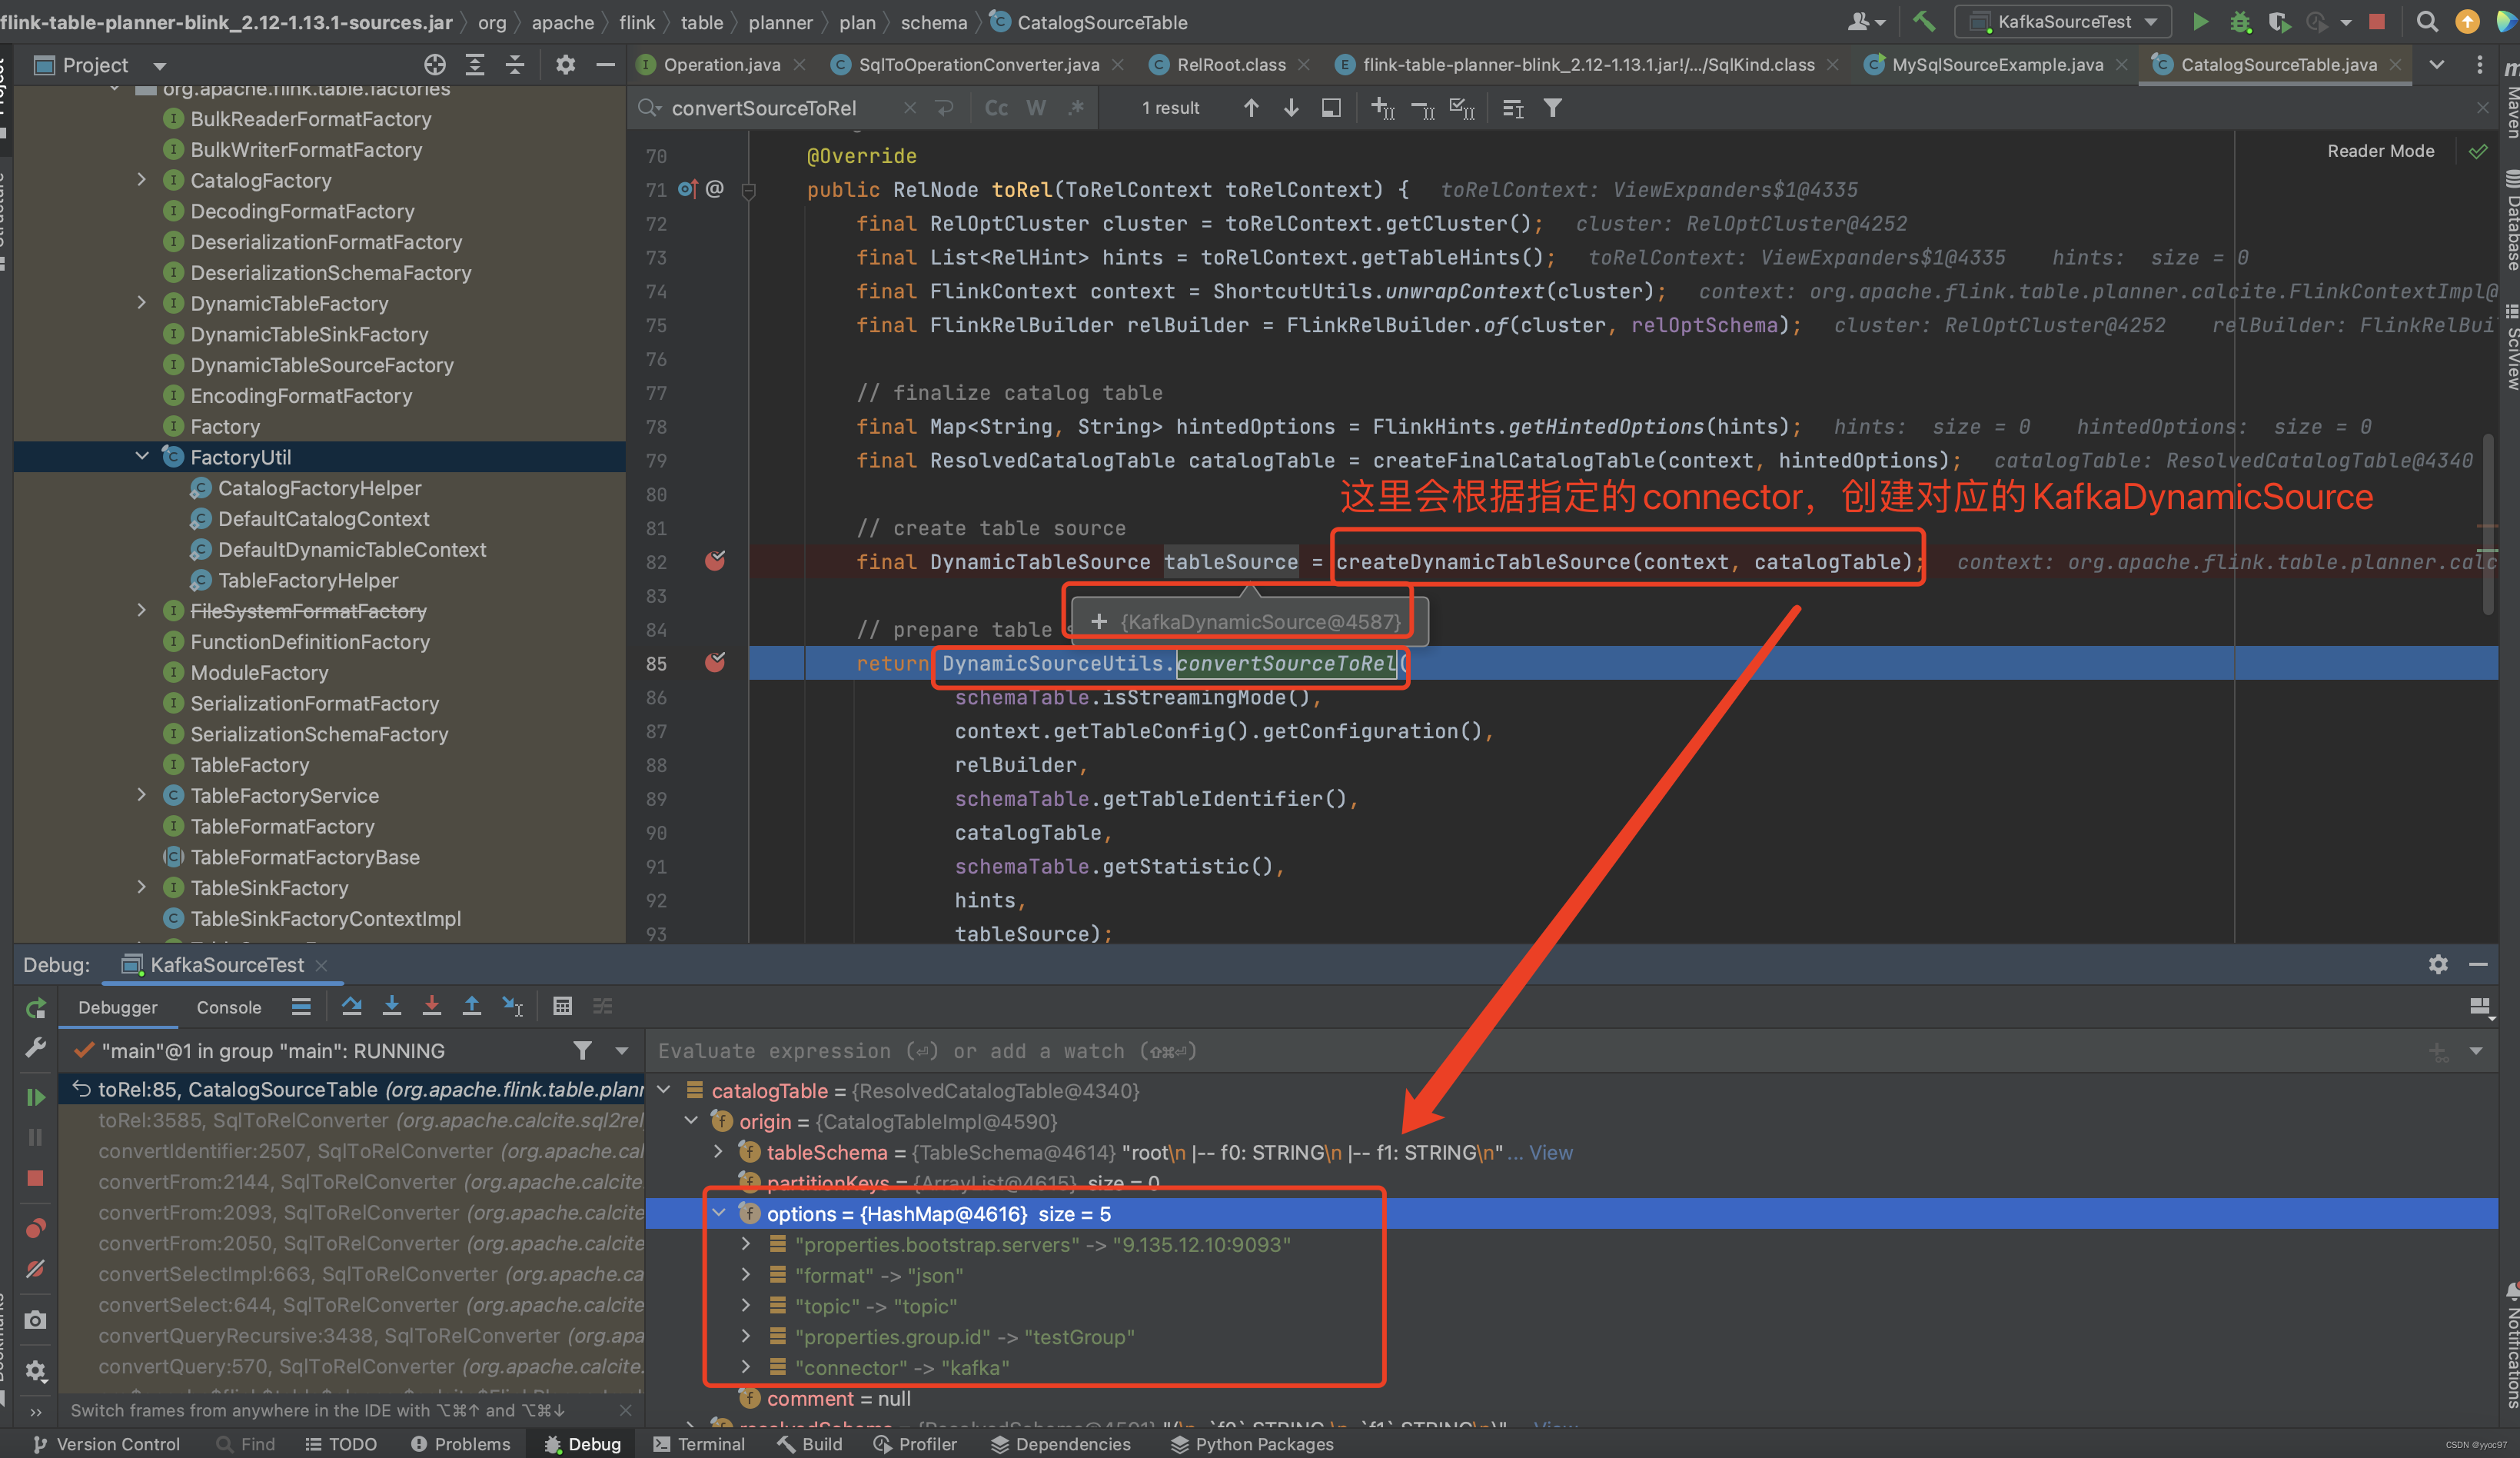This screenshot has width=2520, height=1458.
Task: Open the Evaluate Expression calculator icon
Action: coord(562,1006)
